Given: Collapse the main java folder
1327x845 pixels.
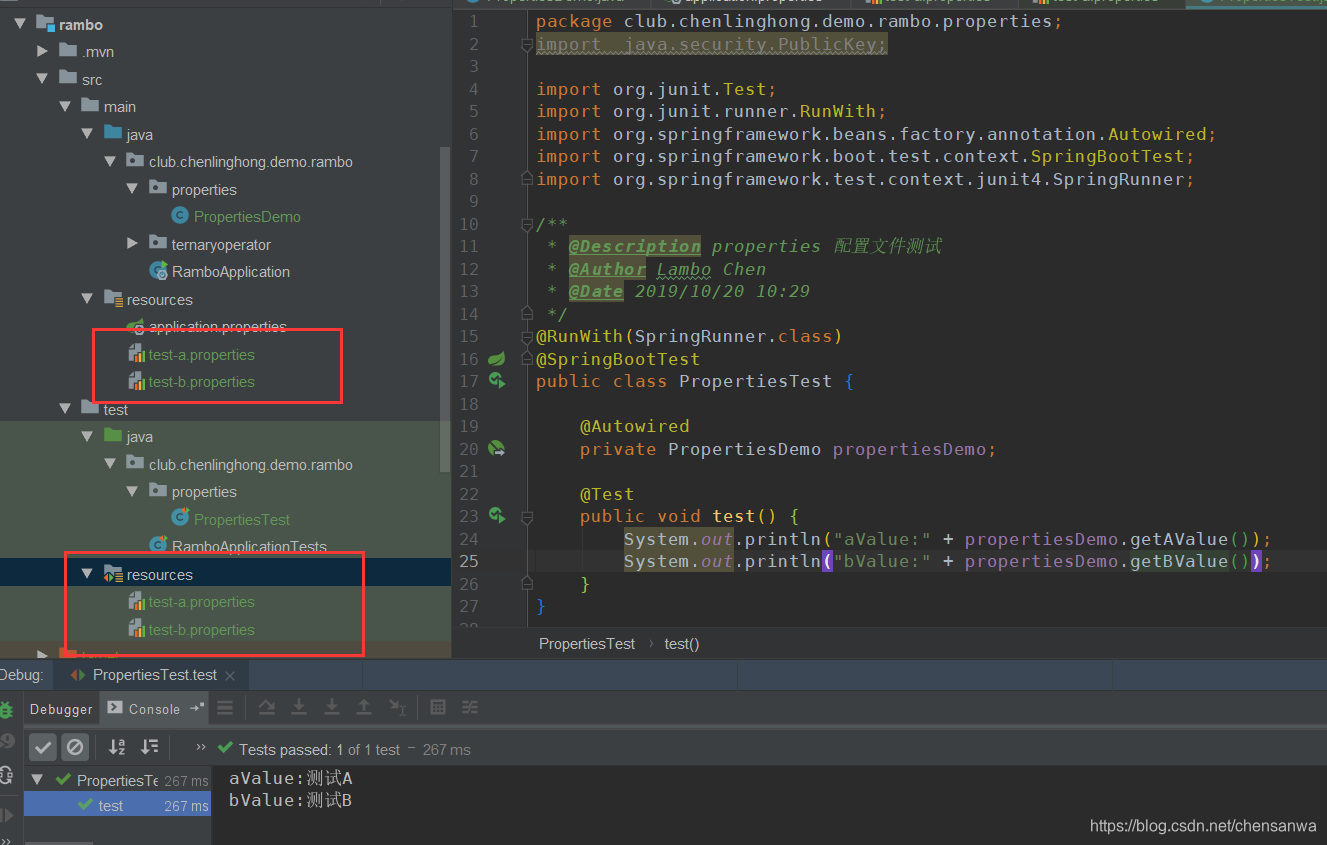Looking at the screenshot, I should point(87,134).
